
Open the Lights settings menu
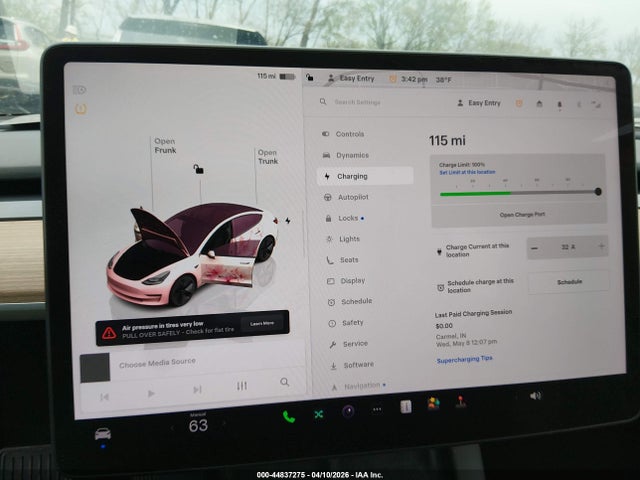click(x=349, y=239)
